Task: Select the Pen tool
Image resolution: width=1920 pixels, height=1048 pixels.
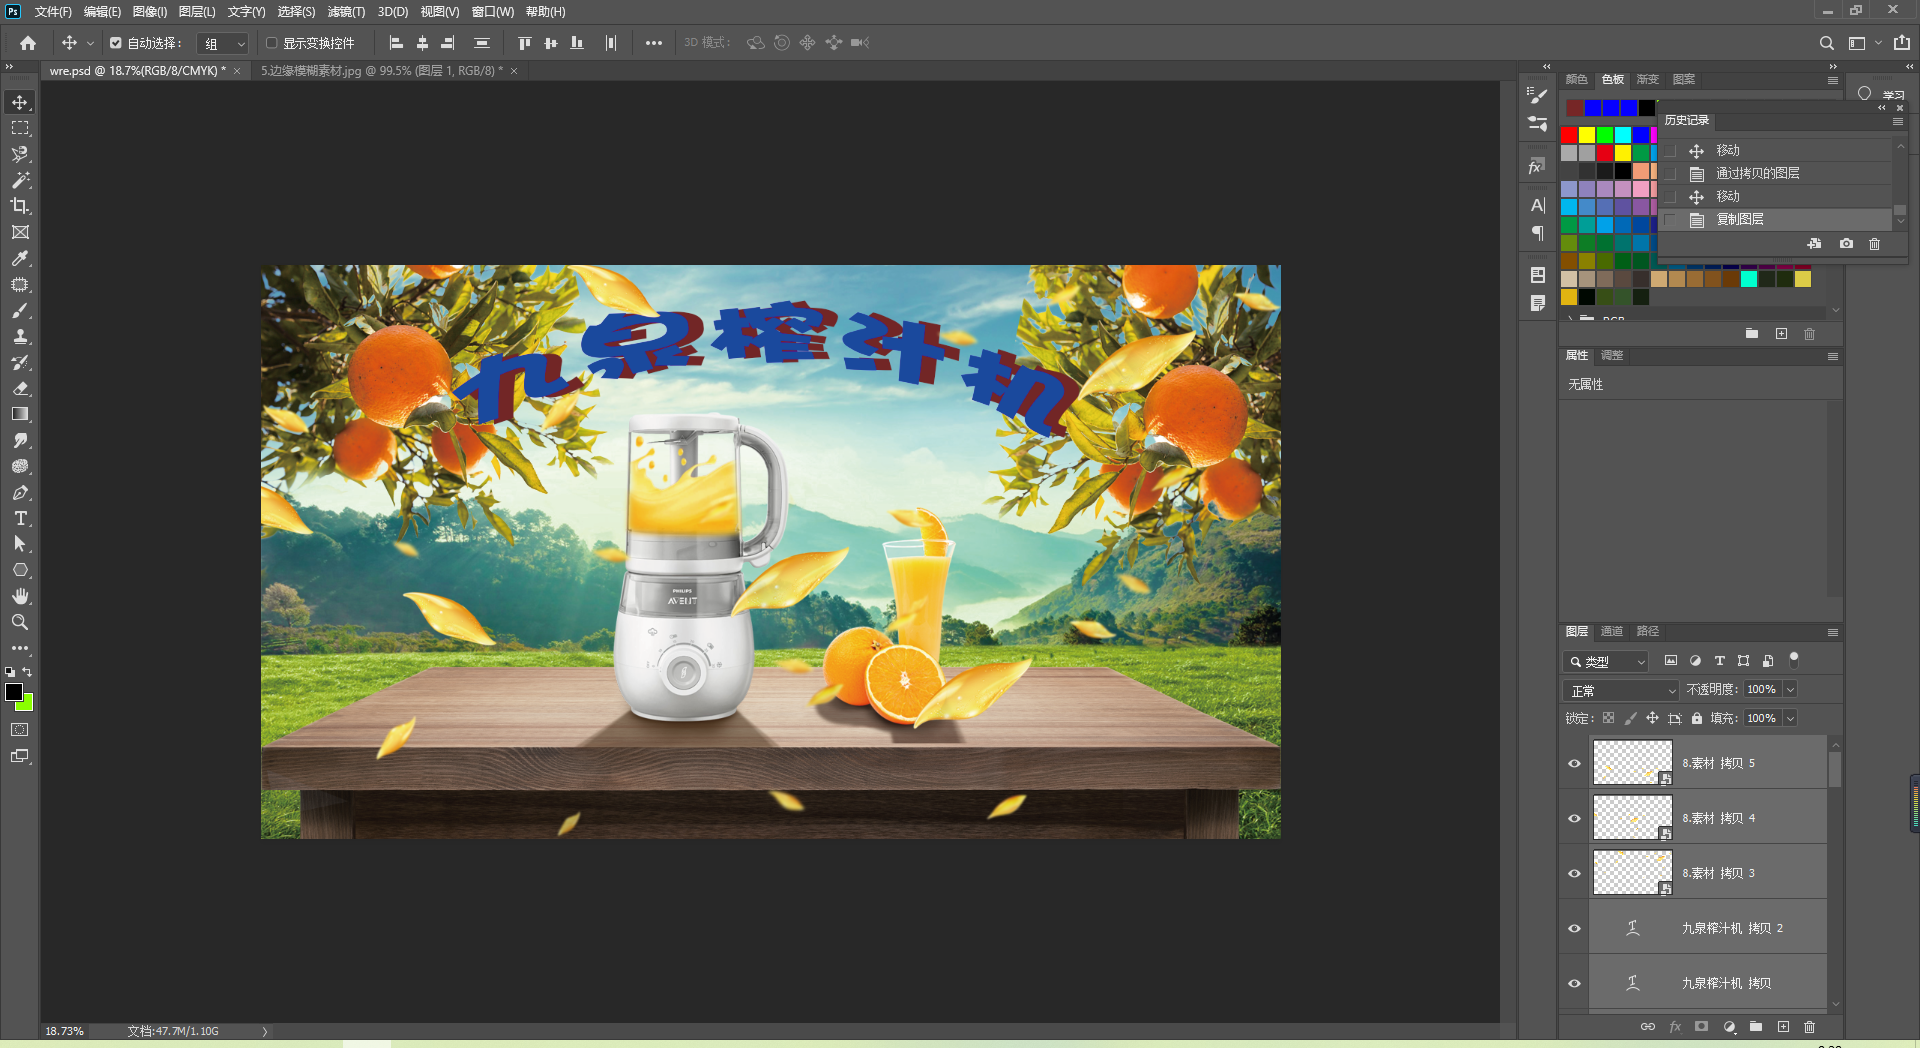Action: (20, 492)
